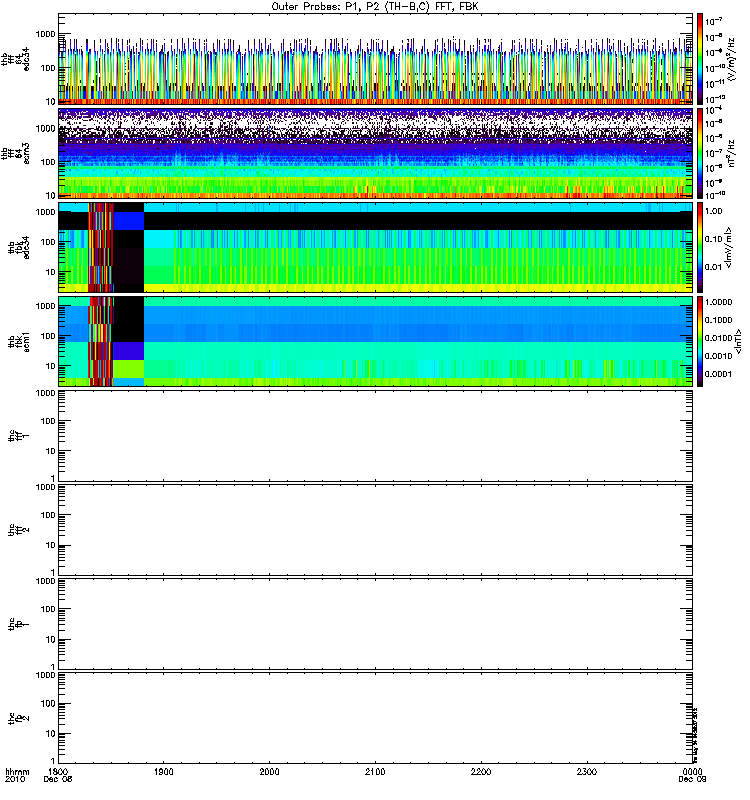Viewport: 750px width, 800px height.
Task: Click the <|nT|> color bar
Action: tap(700, 341)
